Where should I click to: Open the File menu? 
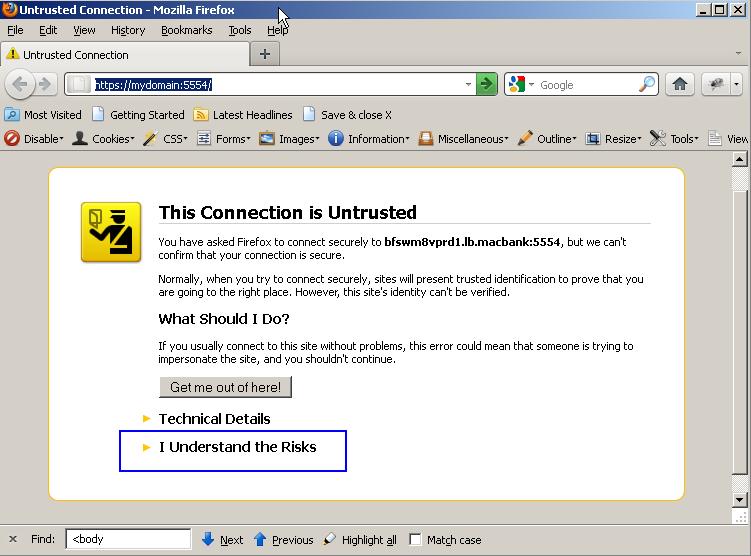click(15, 30)
